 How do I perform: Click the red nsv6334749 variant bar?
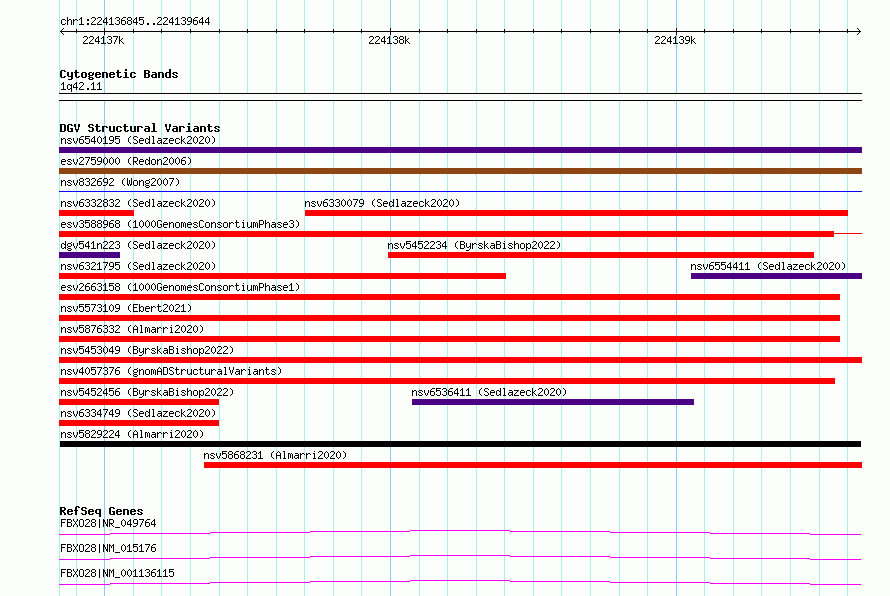(139, 423)
